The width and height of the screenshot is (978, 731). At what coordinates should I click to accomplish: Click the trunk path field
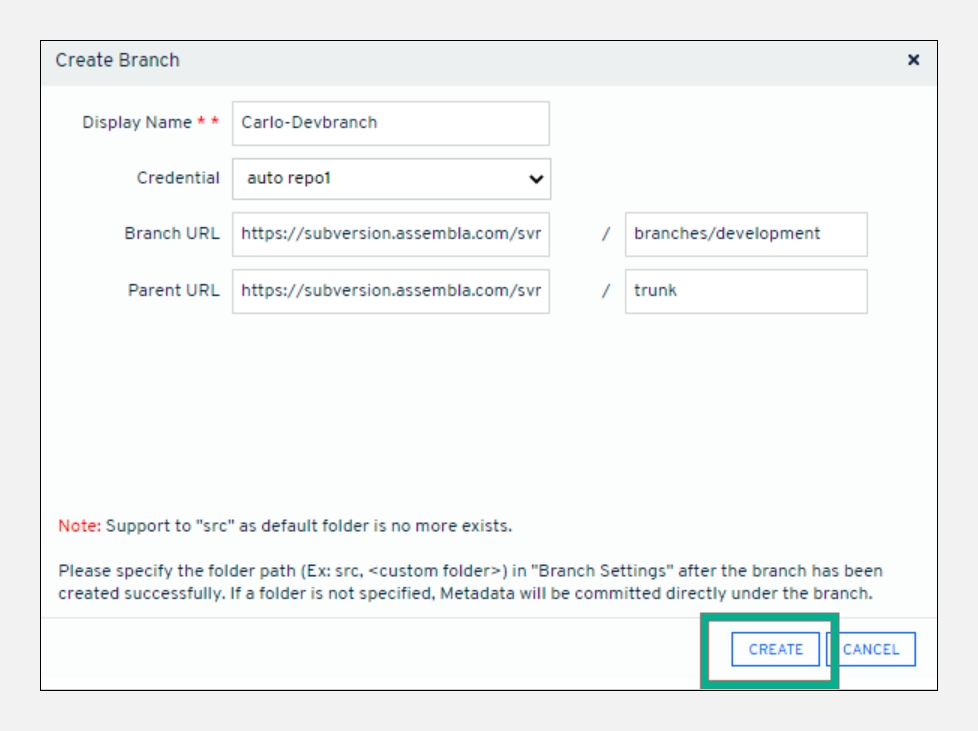click(745, 291)
